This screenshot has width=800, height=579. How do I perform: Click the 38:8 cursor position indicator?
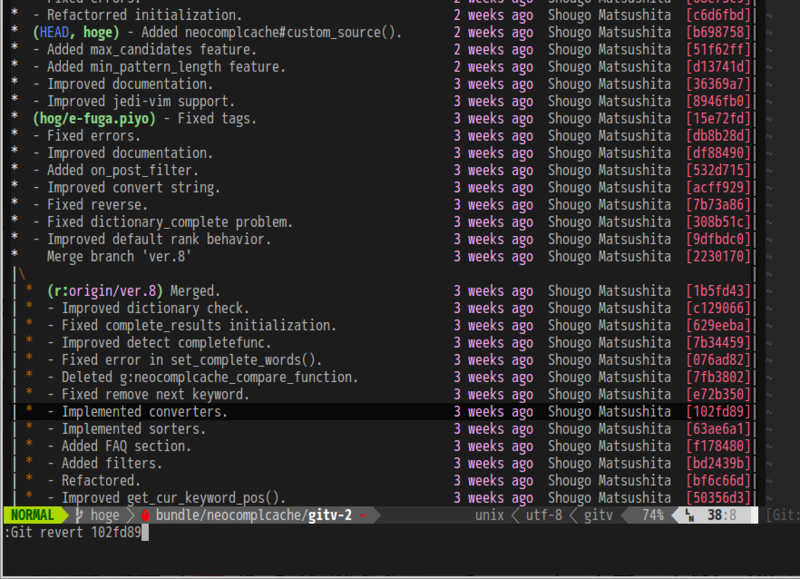click(721, 515)
